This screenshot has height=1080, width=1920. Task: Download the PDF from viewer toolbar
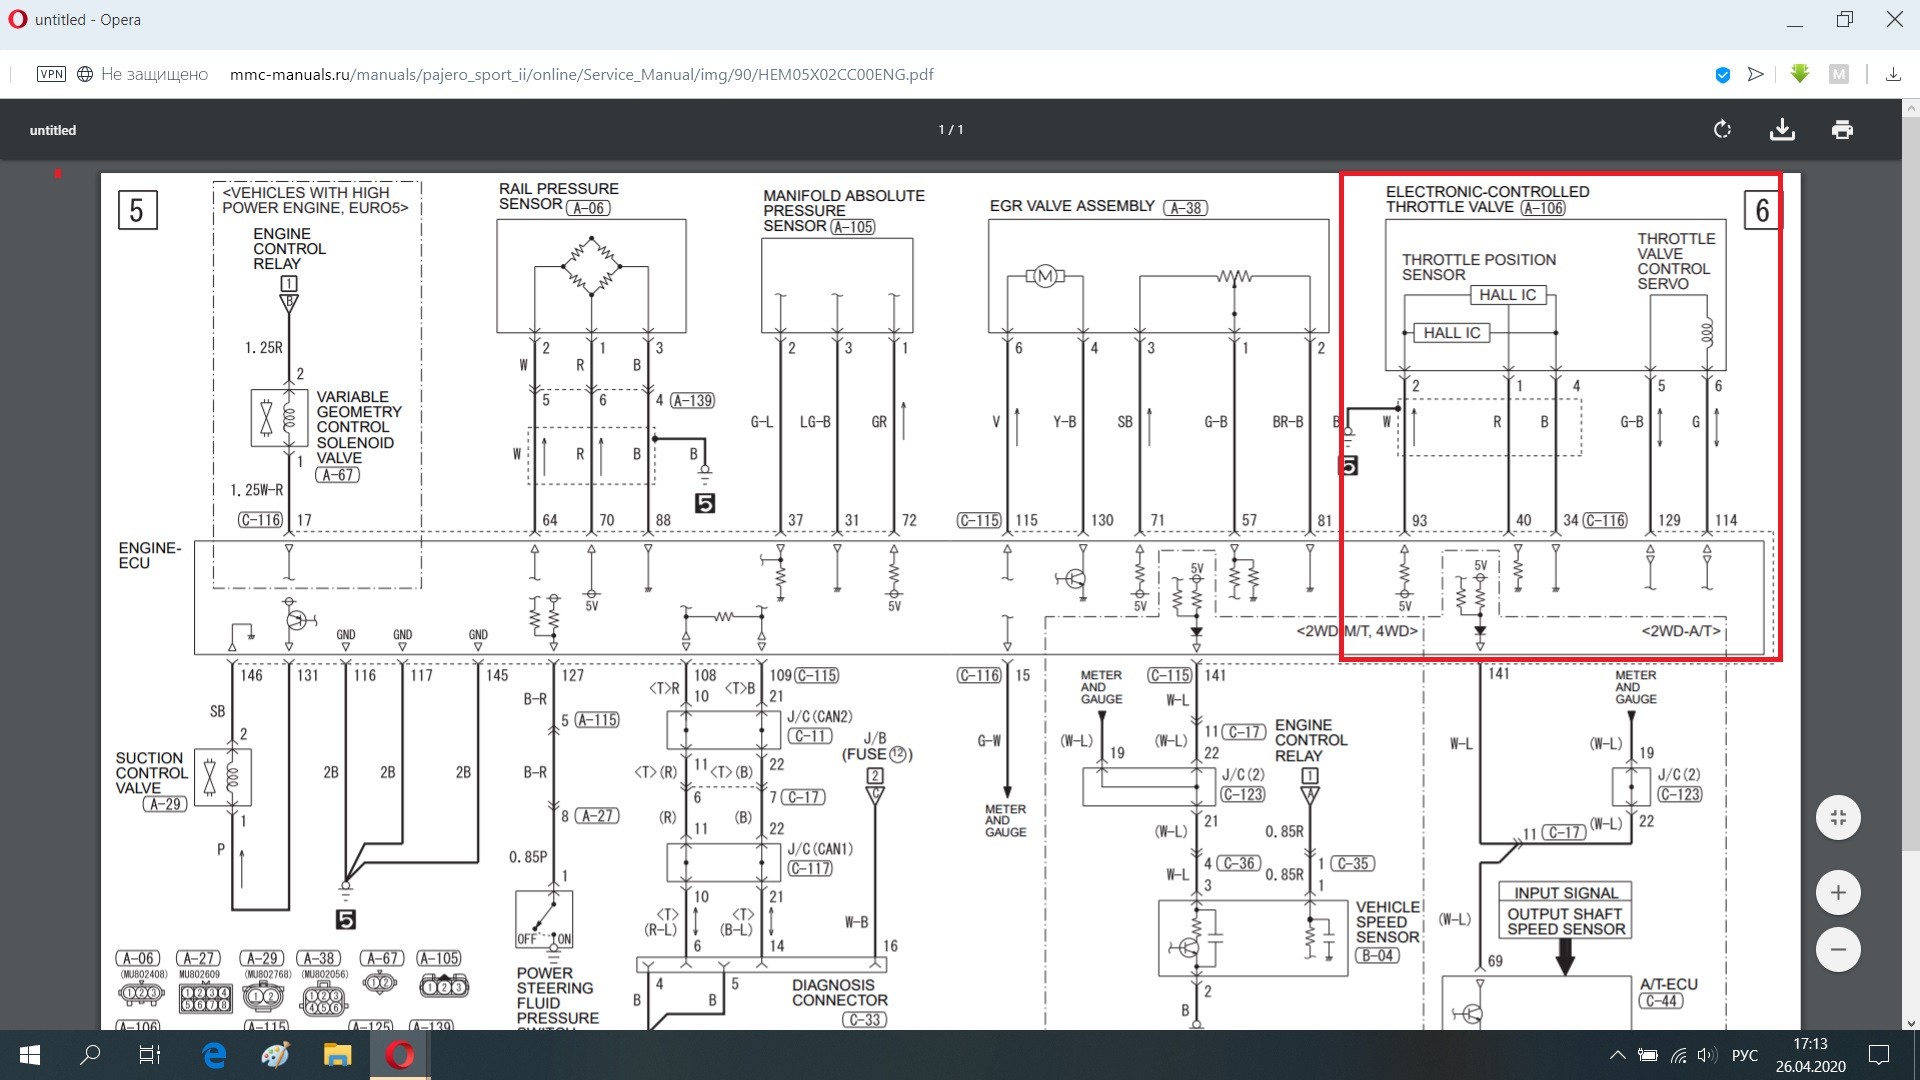pos(1782,130)
